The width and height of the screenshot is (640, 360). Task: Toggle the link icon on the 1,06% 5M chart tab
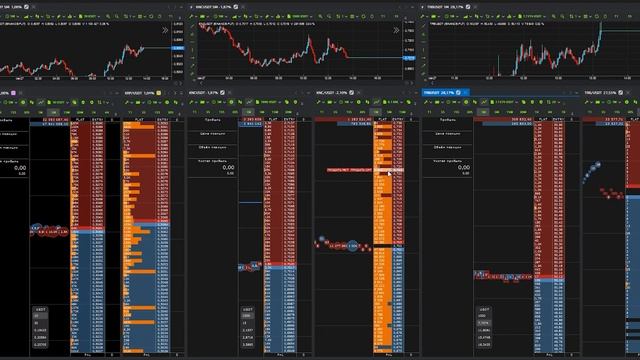click(26, 7)
